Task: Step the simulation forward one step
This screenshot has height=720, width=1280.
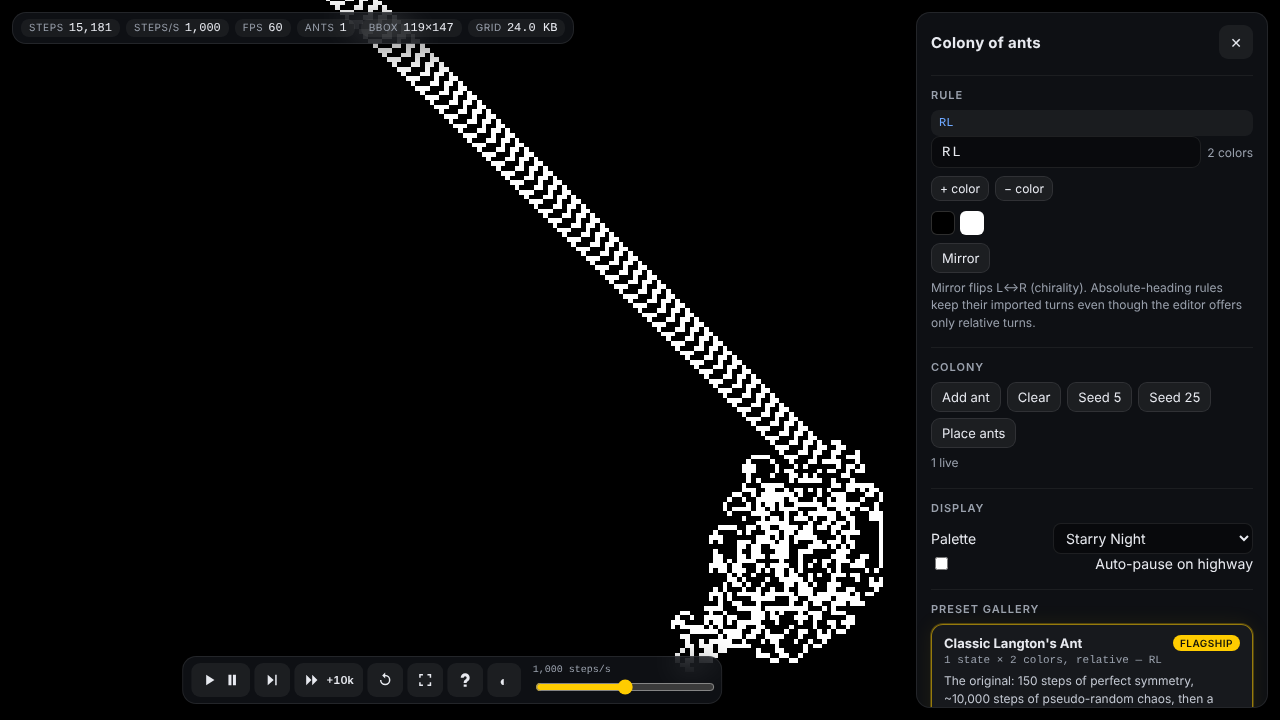Action: click(x=272, y=680)
